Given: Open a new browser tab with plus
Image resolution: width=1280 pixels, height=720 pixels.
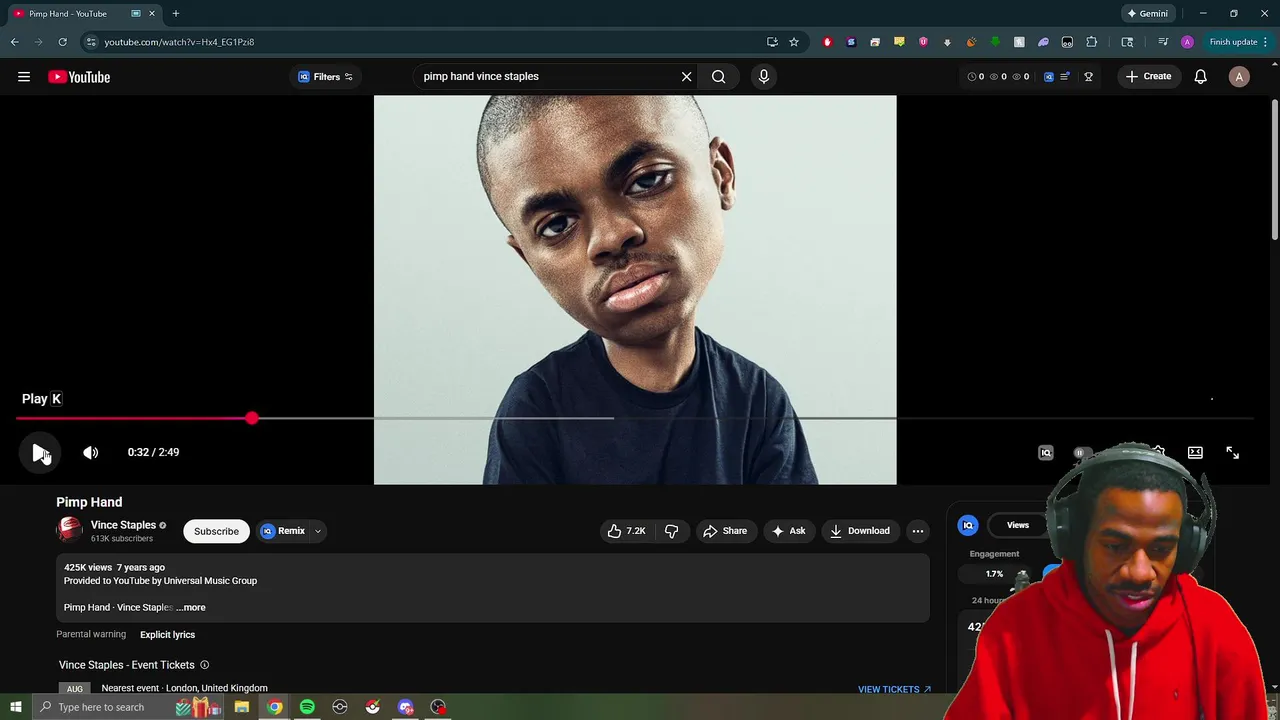Looking at the screenshot, I should (176, 14).
